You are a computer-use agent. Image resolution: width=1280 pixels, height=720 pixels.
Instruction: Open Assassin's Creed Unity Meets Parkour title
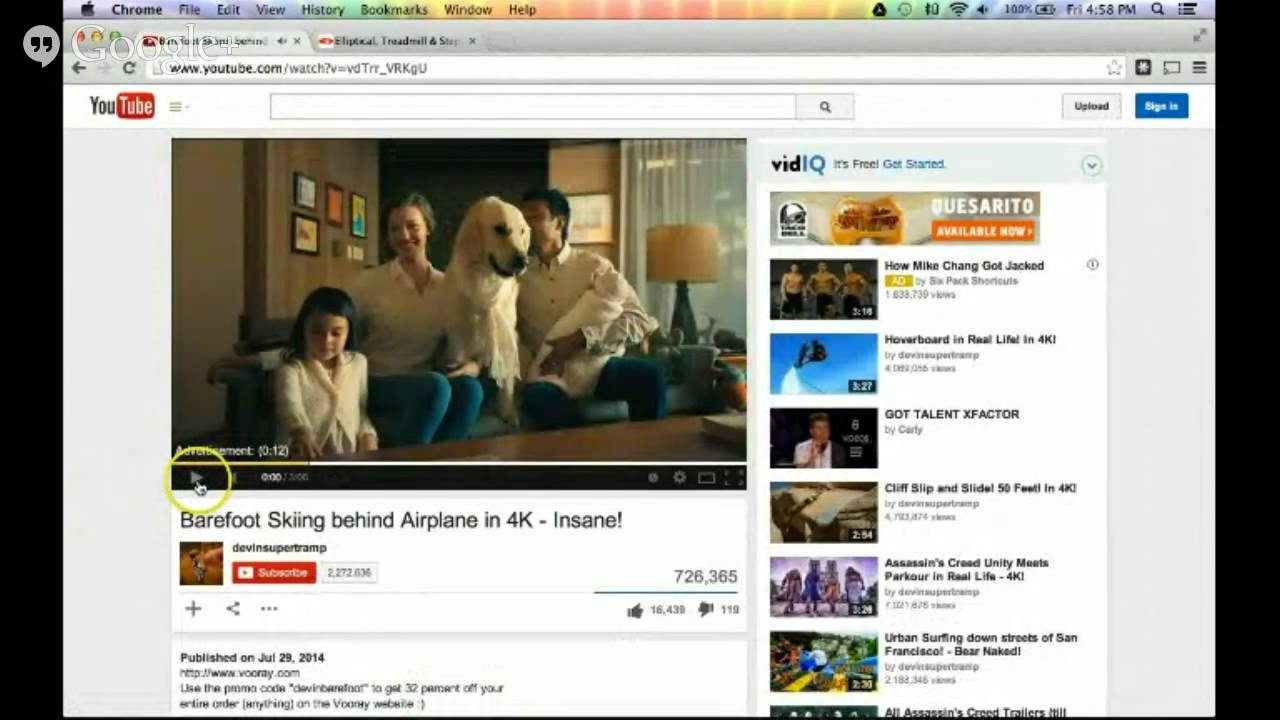click(x=967, y=570)
